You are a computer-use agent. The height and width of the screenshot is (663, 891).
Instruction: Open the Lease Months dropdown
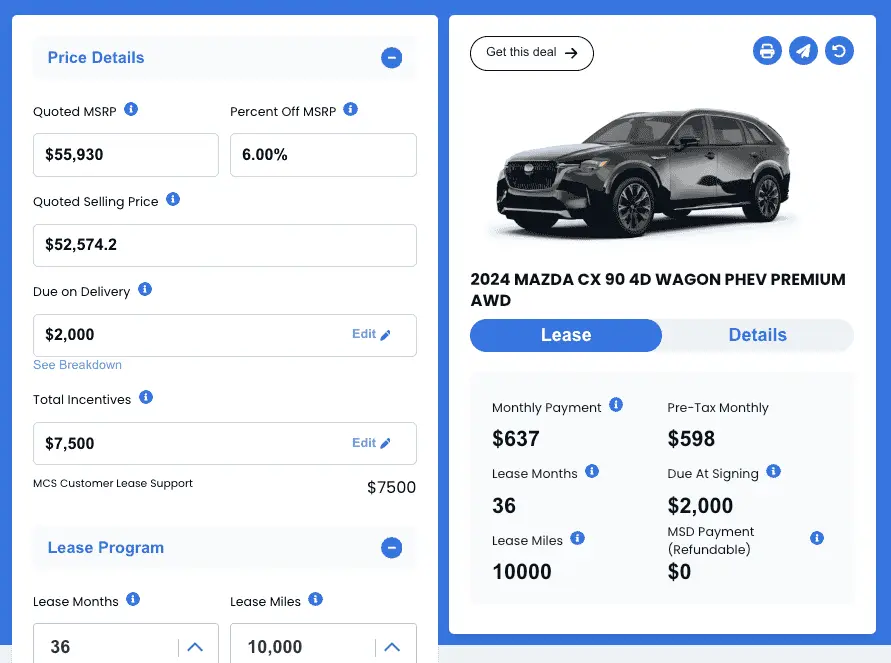point(195,647)
